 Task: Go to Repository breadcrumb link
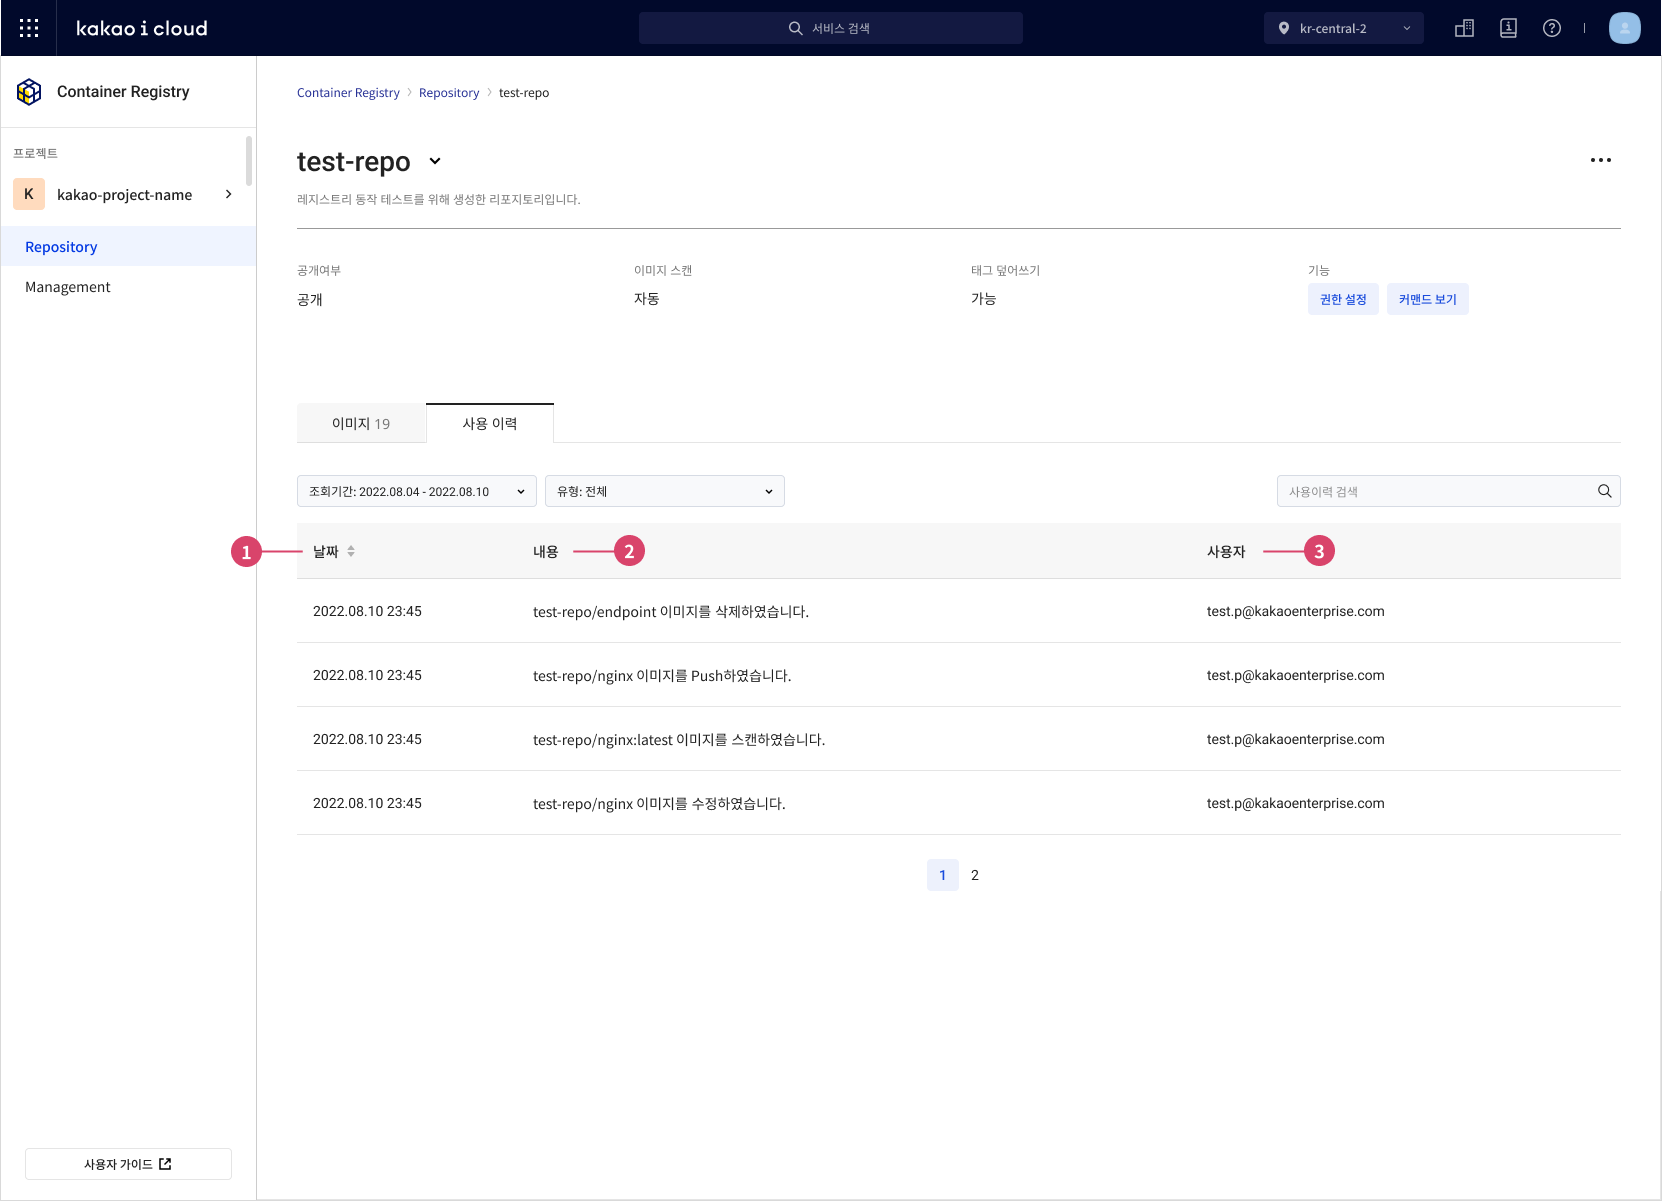[449, 93]
